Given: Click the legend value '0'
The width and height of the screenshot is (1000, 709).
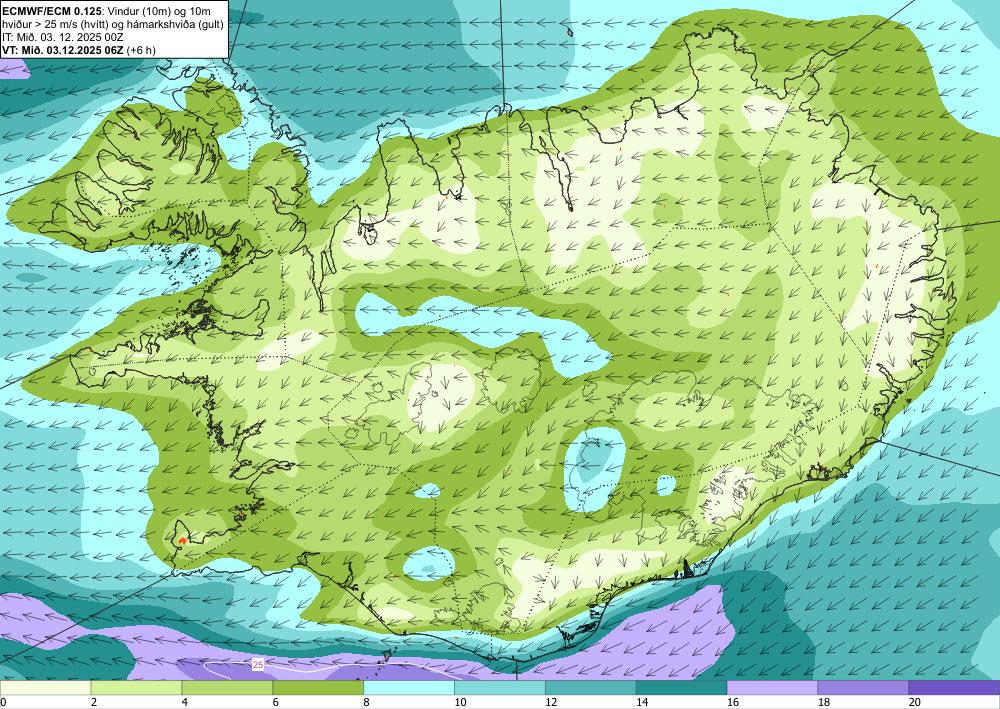Looking at the screenshot, I should click(x=3, y=703).
